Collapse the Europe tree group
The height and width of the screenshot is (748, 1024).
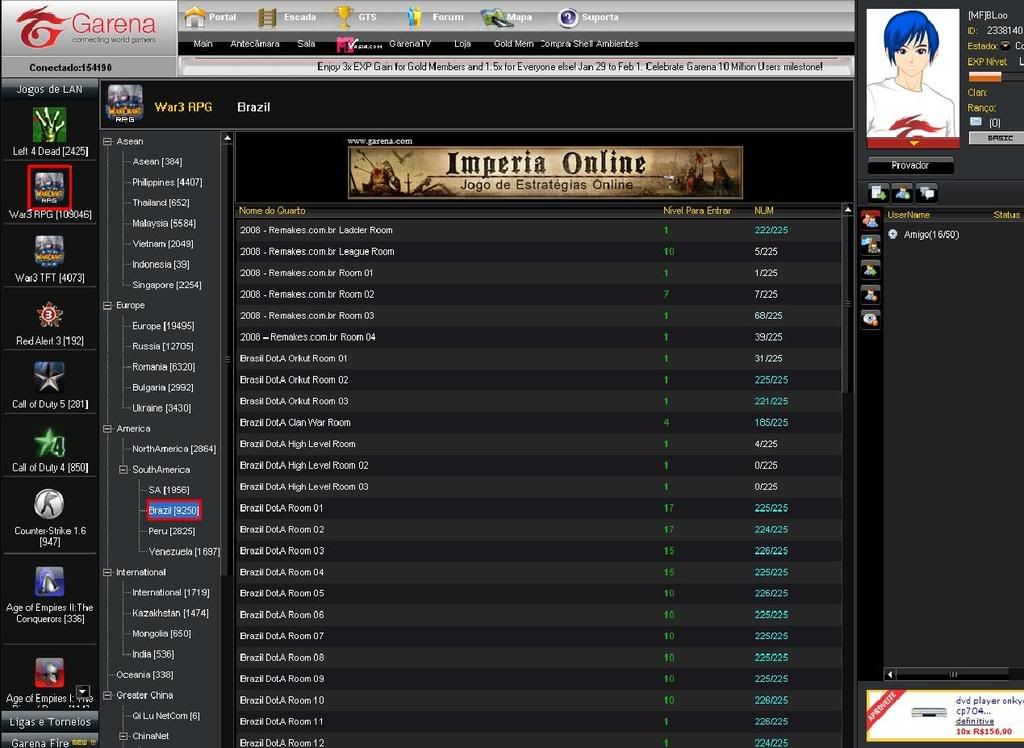(x=108, y=306)
